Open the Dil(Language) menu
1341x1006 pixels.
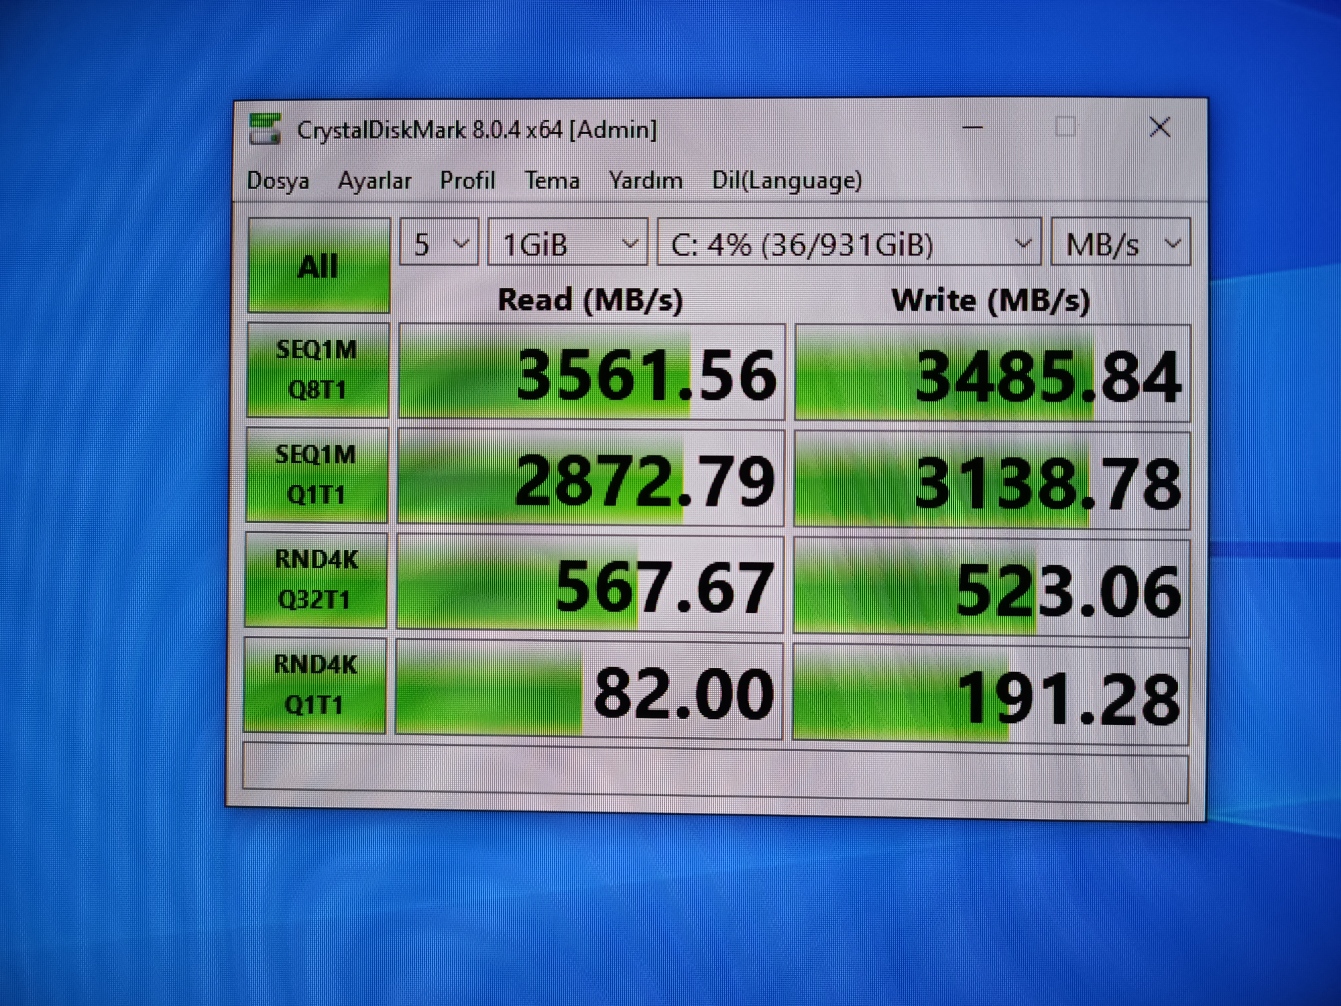coord(787,181)
